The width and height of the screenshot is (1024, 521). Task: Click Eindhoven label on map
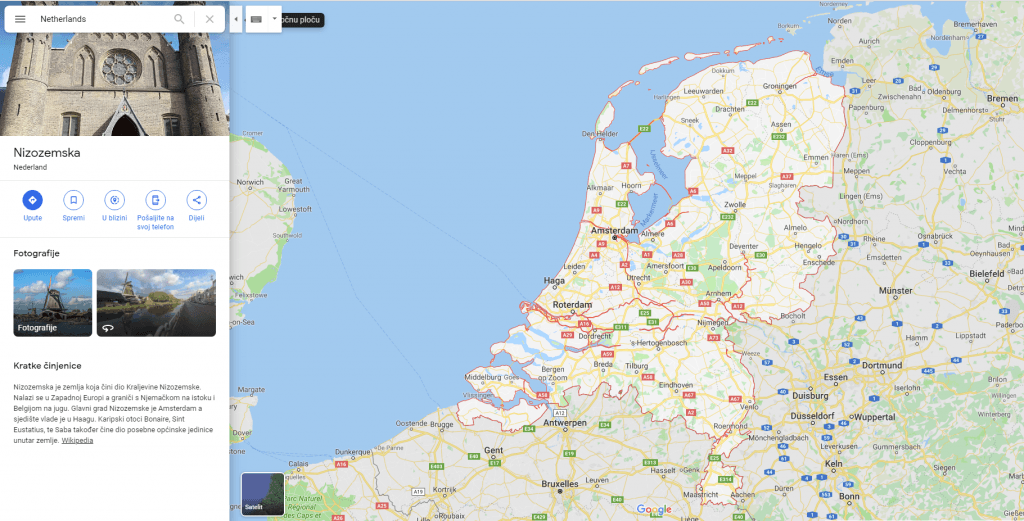coord(675,385)
